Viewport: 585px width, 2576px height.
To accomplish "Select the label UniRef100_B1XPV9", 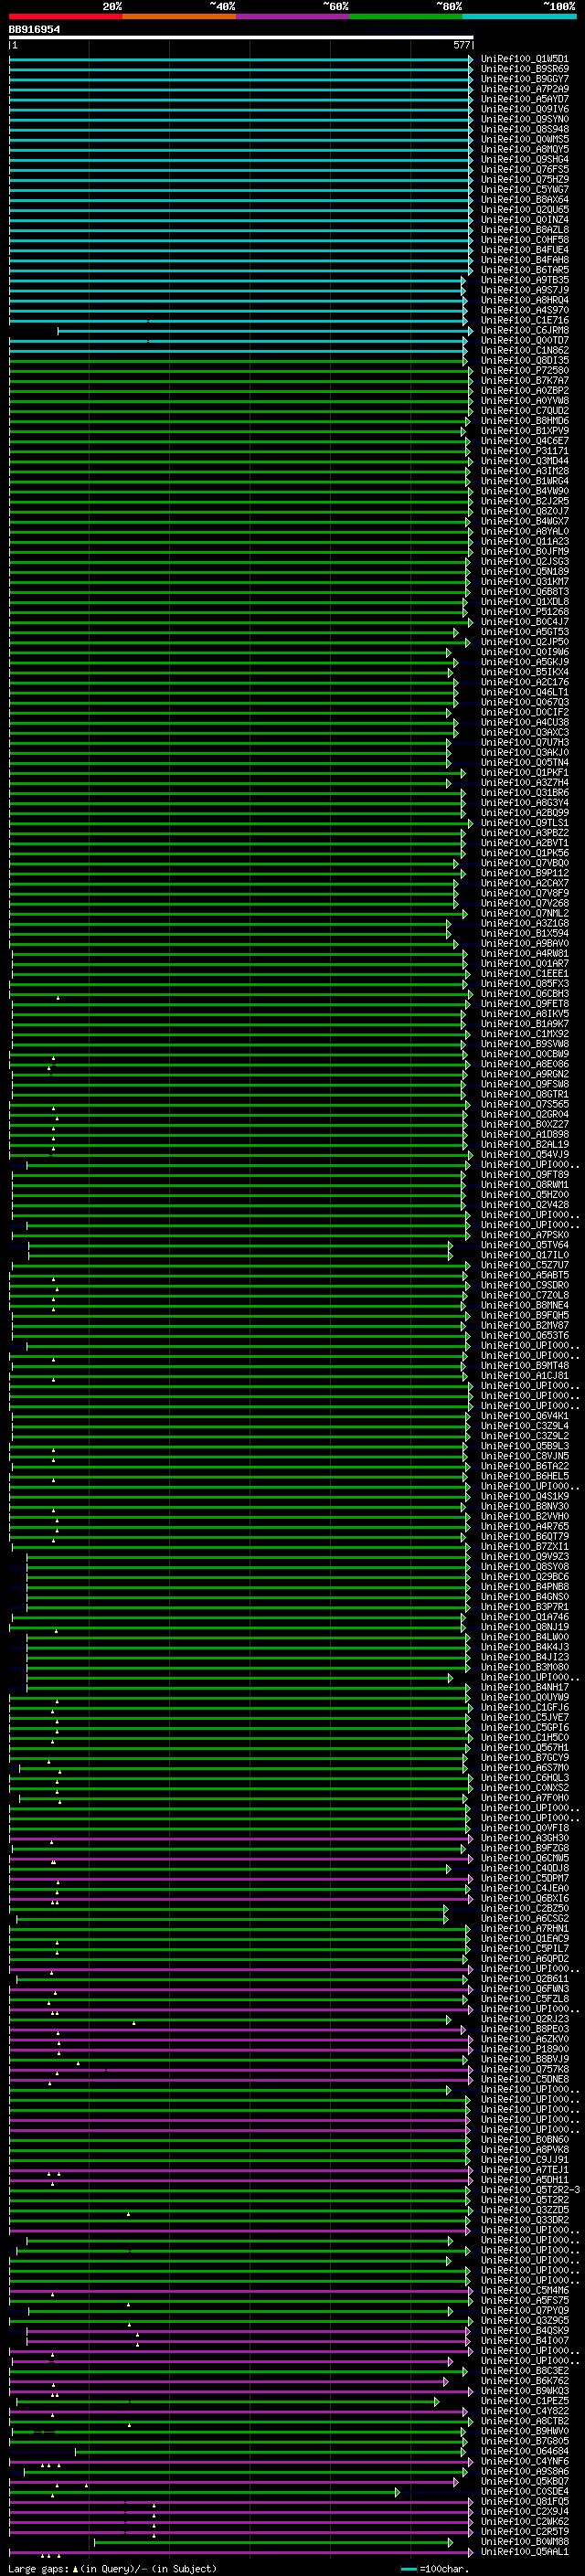I will click(525, 430).
